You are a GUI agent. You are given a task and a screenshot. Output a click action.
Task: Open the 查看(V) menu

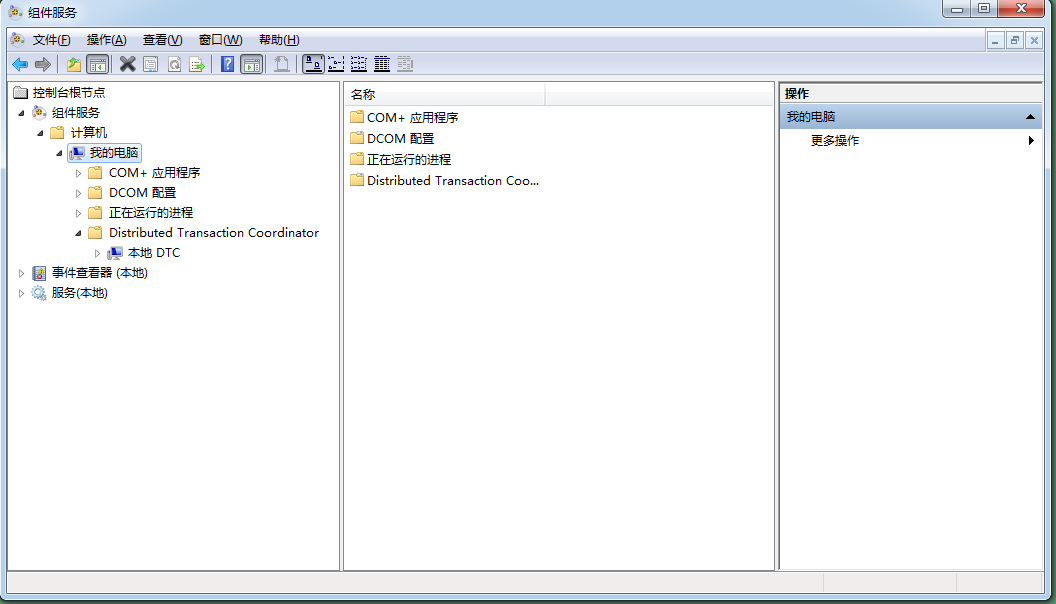(162, 39)
